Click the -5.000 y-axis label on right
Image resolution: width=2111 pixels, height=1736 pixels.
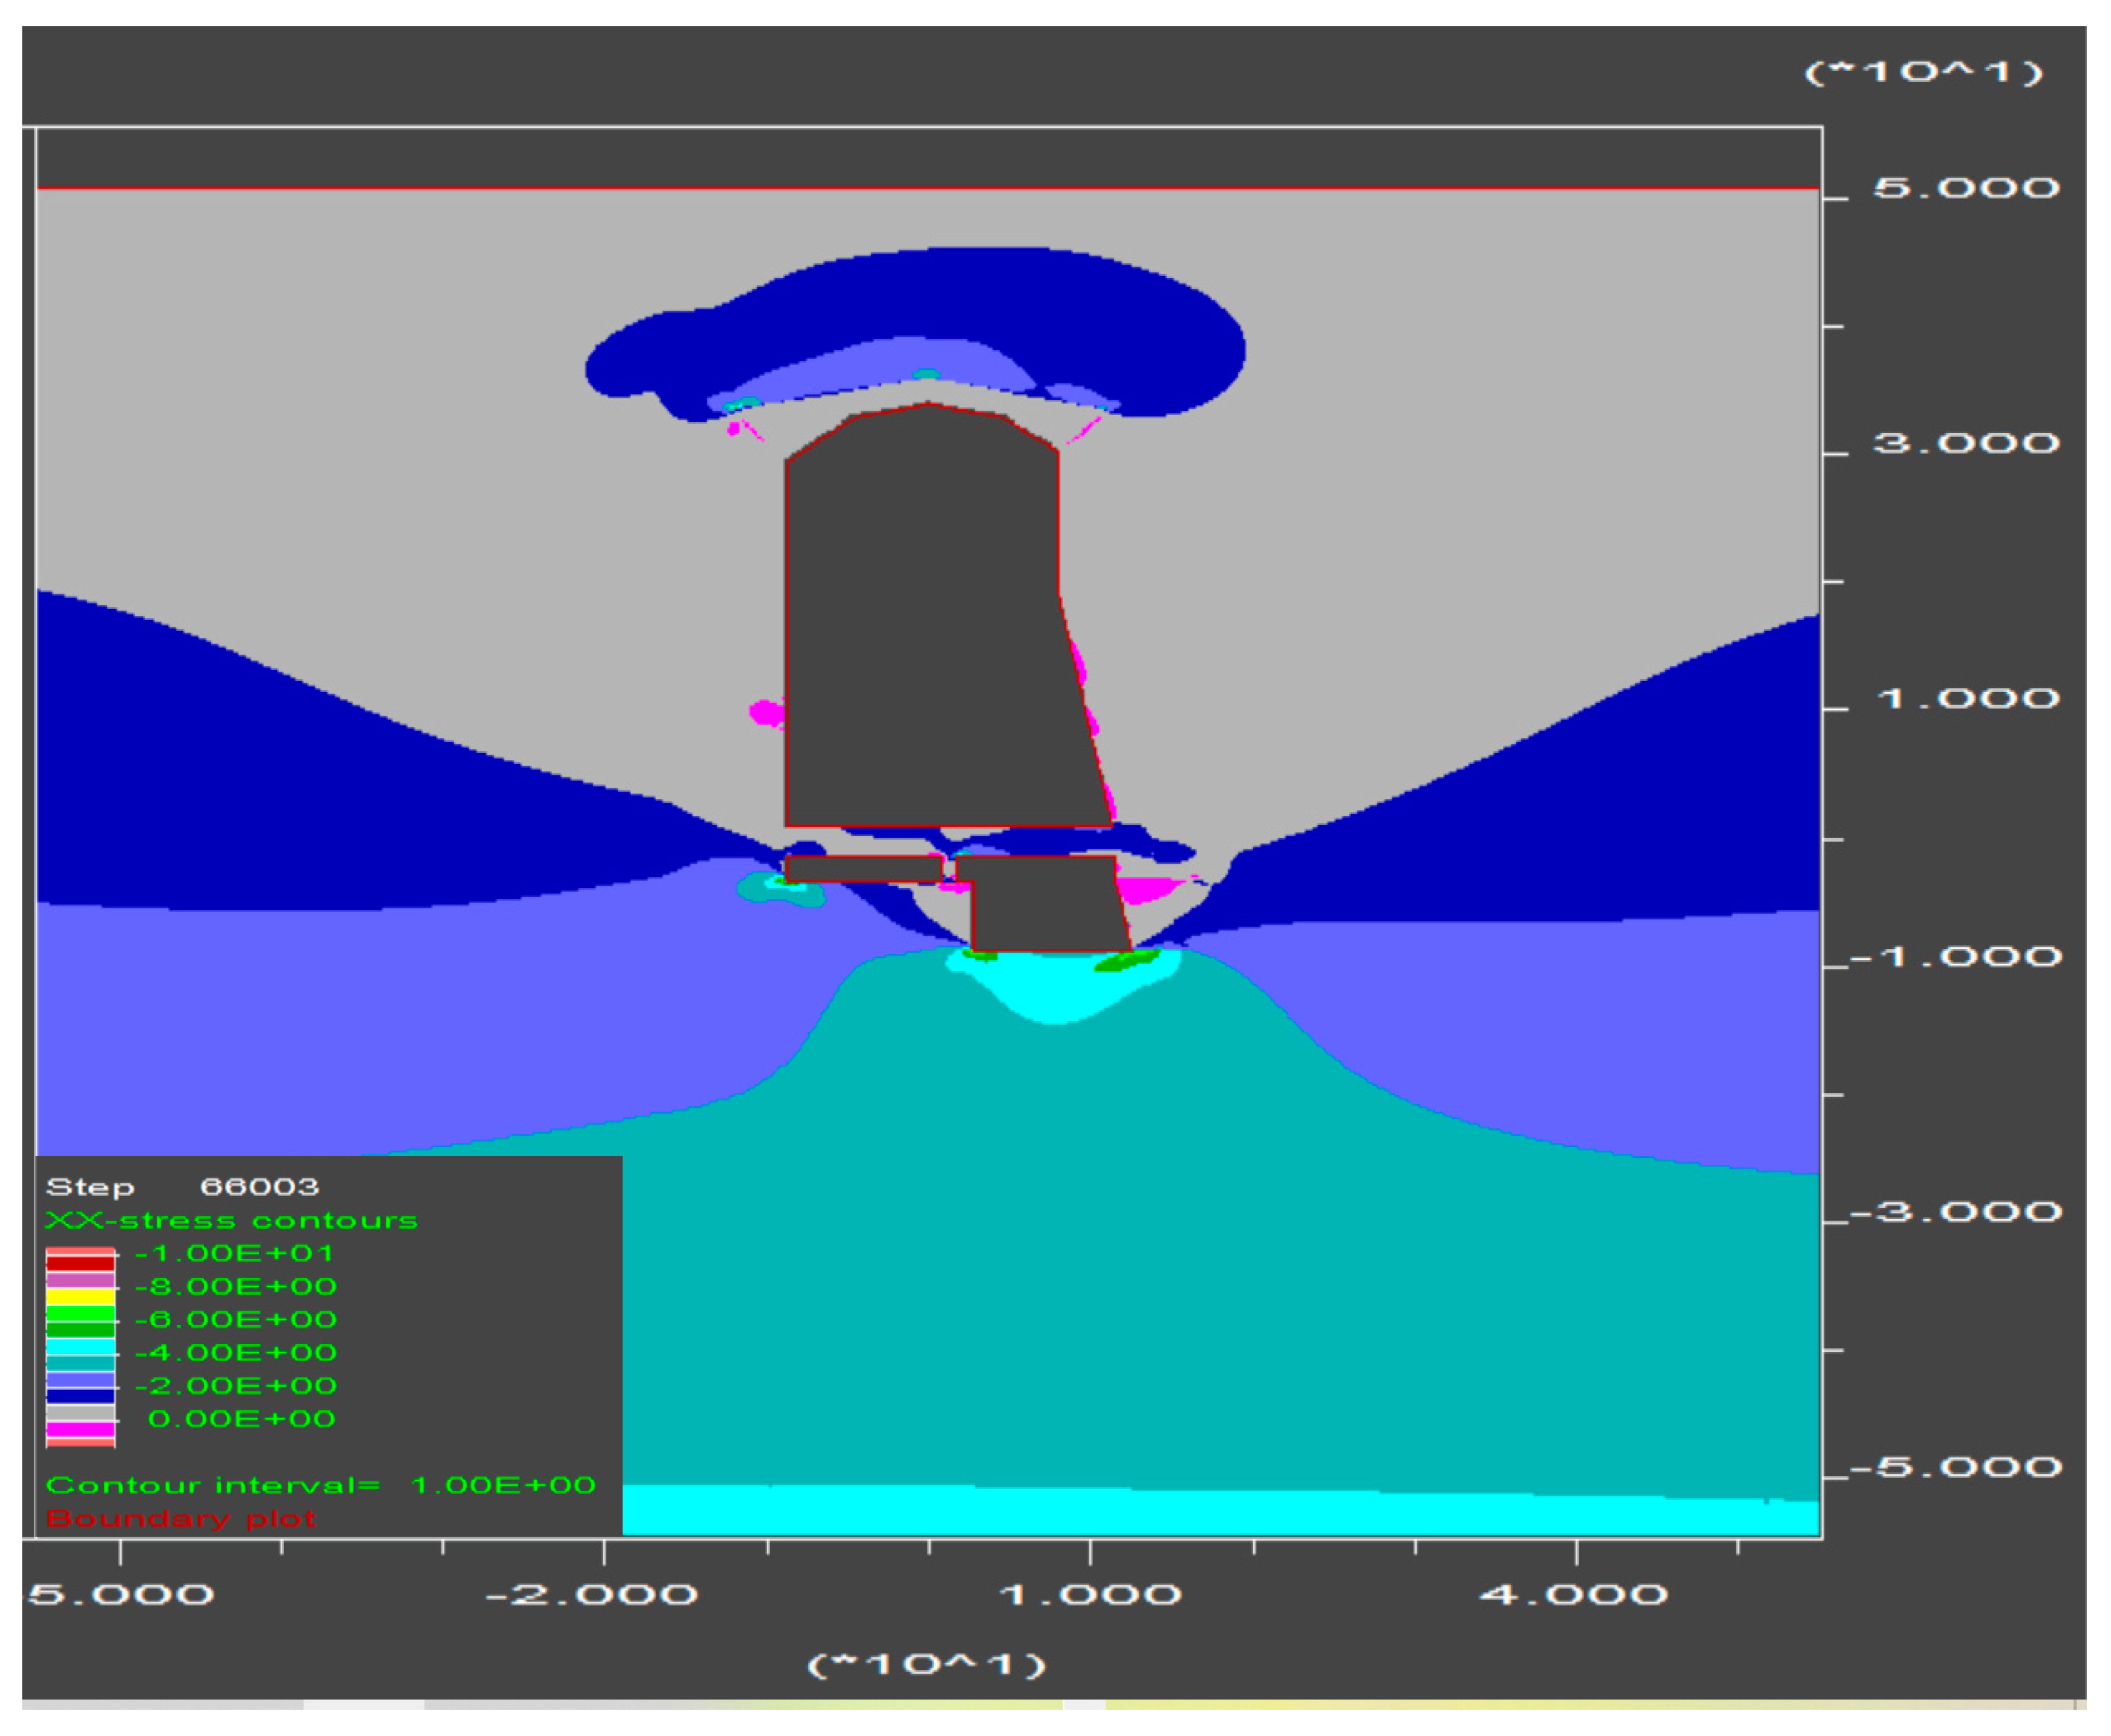pos(1955,1467)
